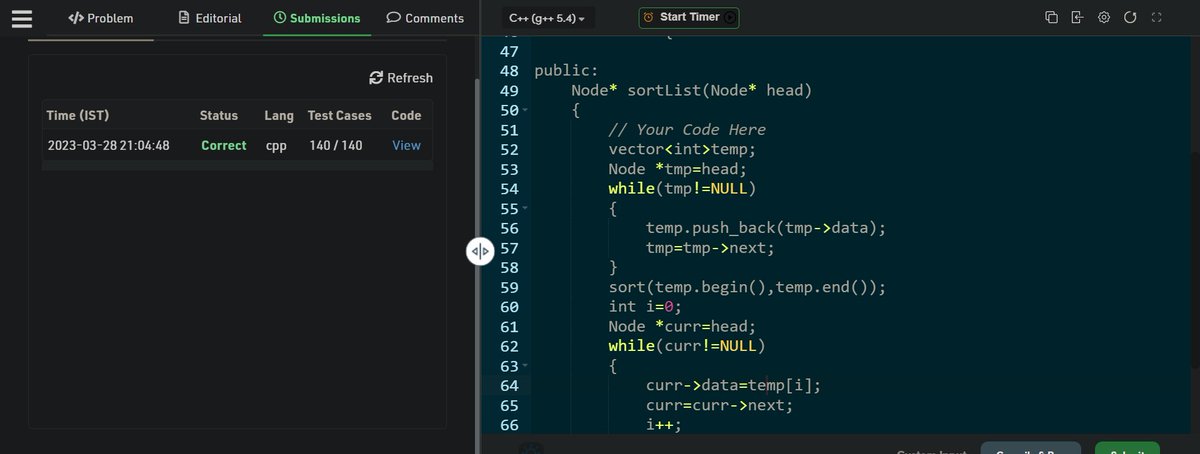
Task: Click the alarm clock timer icon
Action: 648,17
